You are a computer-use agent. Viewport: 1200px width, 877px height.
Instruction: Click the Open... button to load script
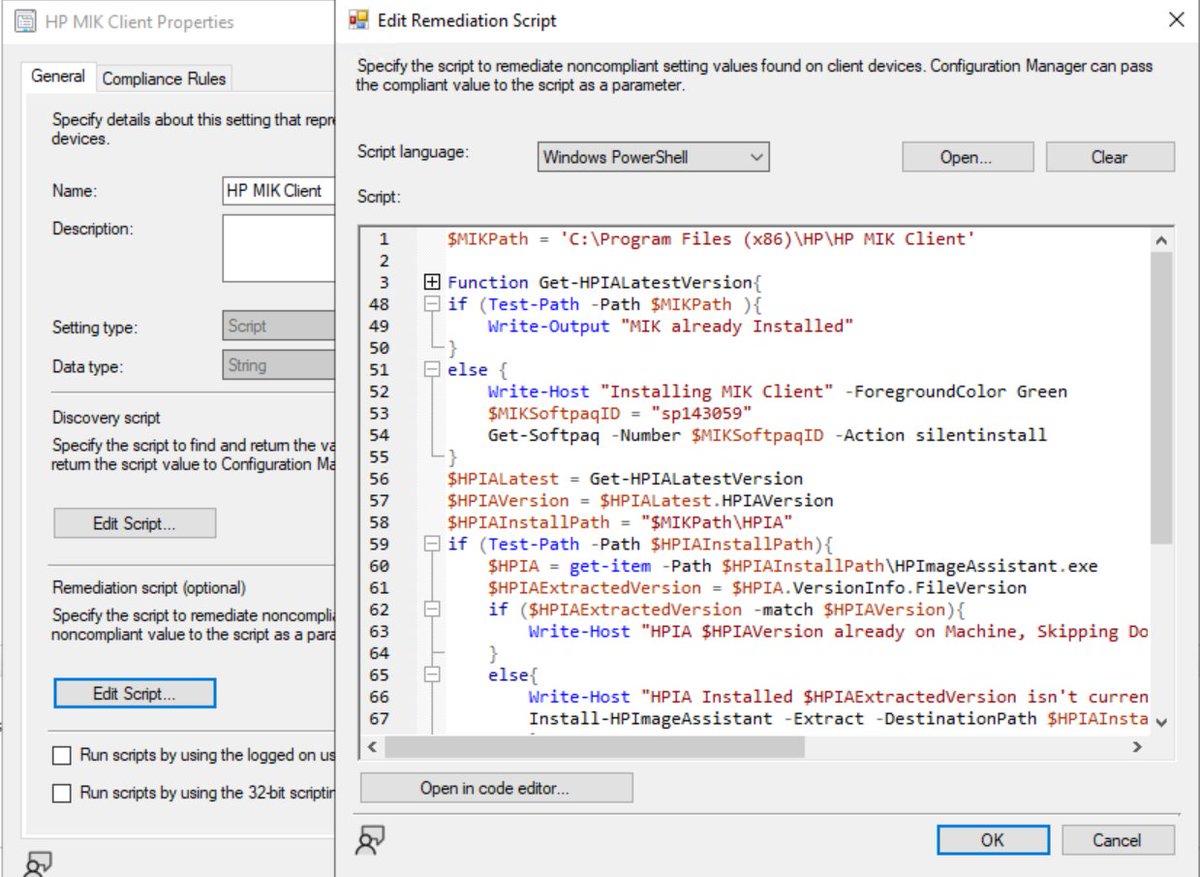click(966, 157)
